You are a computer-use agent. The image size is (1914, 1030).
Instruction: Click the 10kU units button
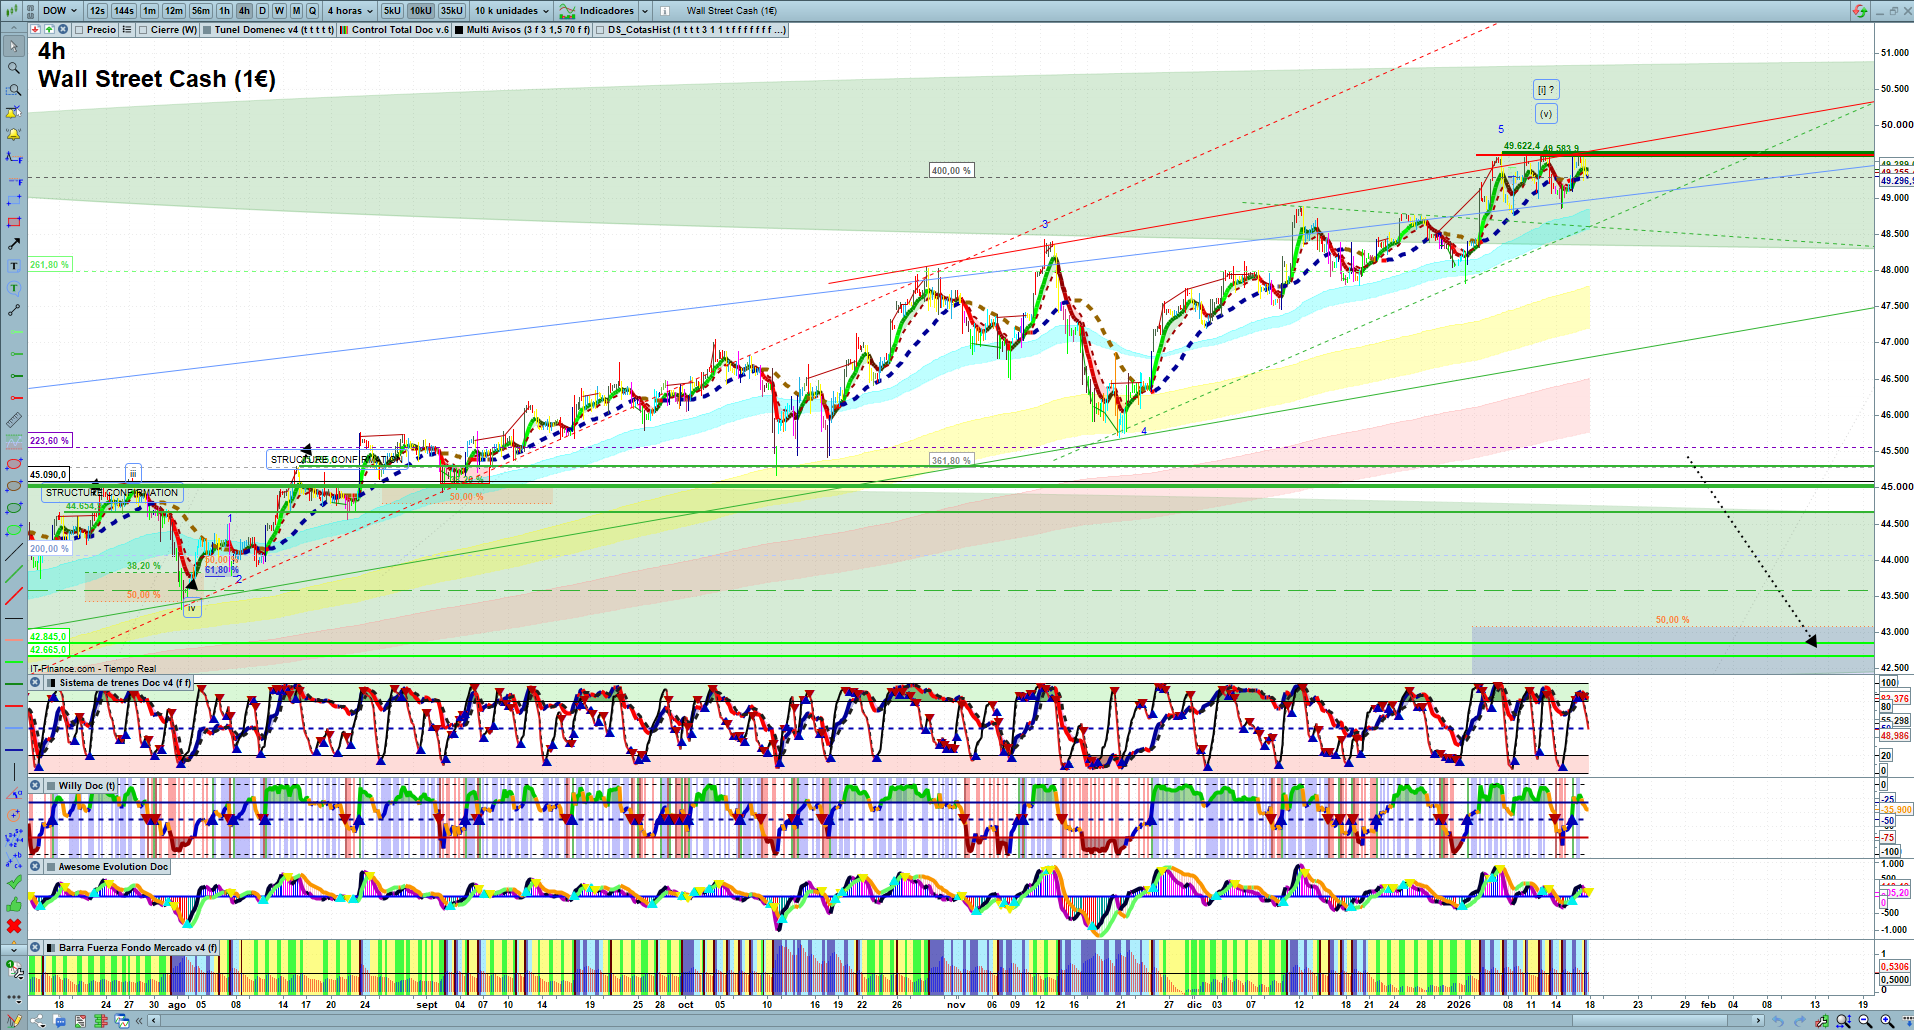(x=421, y=11)
